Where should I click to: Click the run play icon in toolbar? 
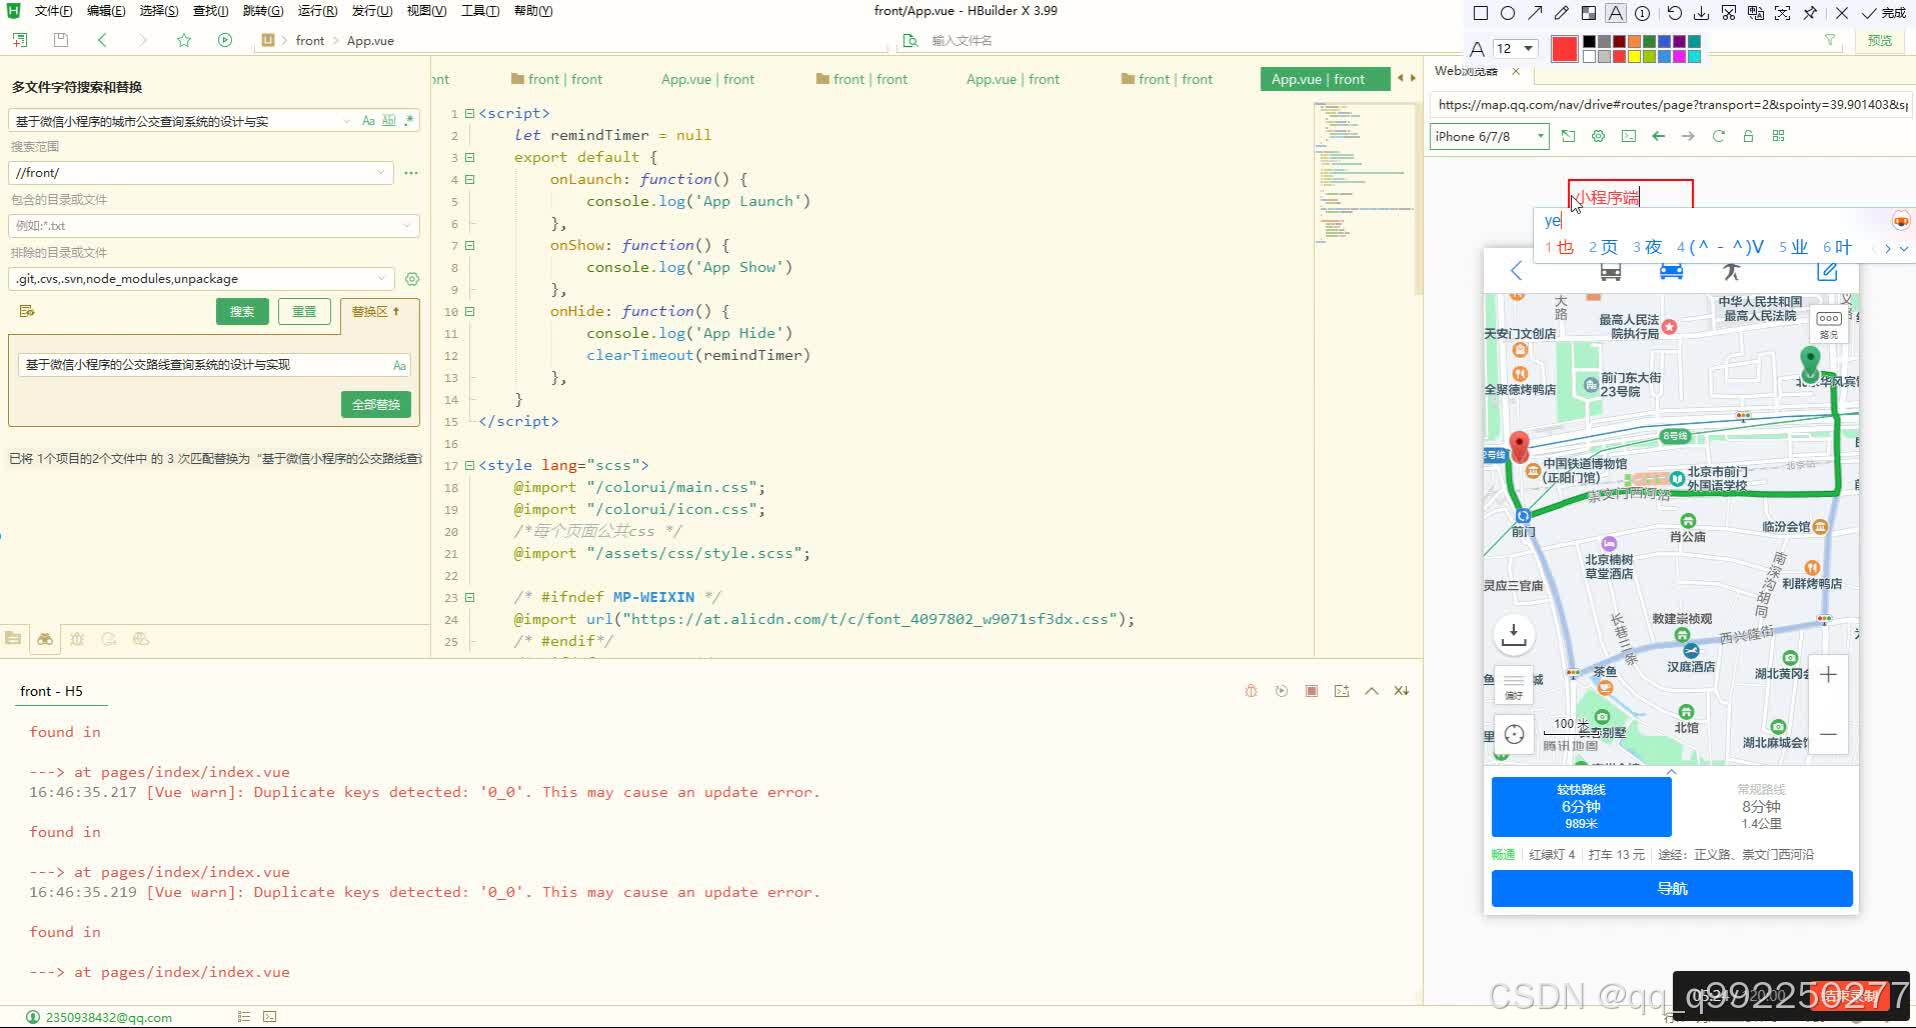(225, 40)
